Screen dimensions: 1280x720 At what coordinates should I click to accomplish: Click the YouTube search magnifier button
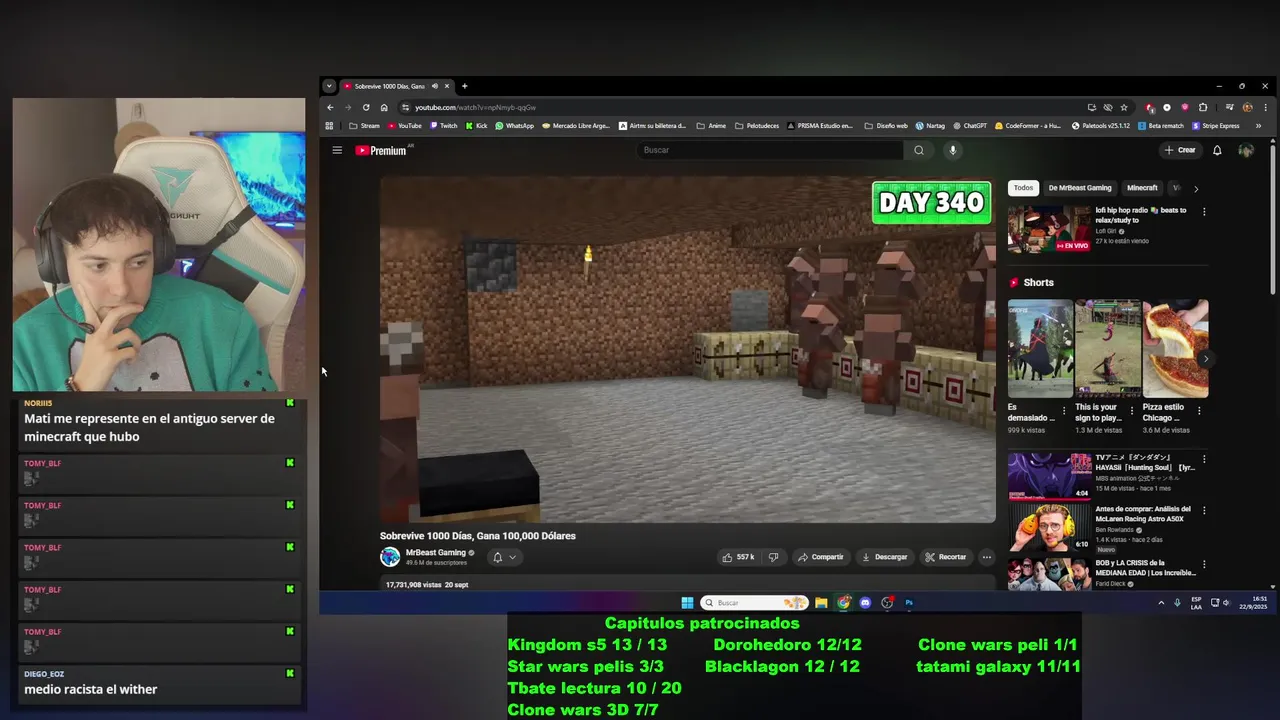click(919, 150)
